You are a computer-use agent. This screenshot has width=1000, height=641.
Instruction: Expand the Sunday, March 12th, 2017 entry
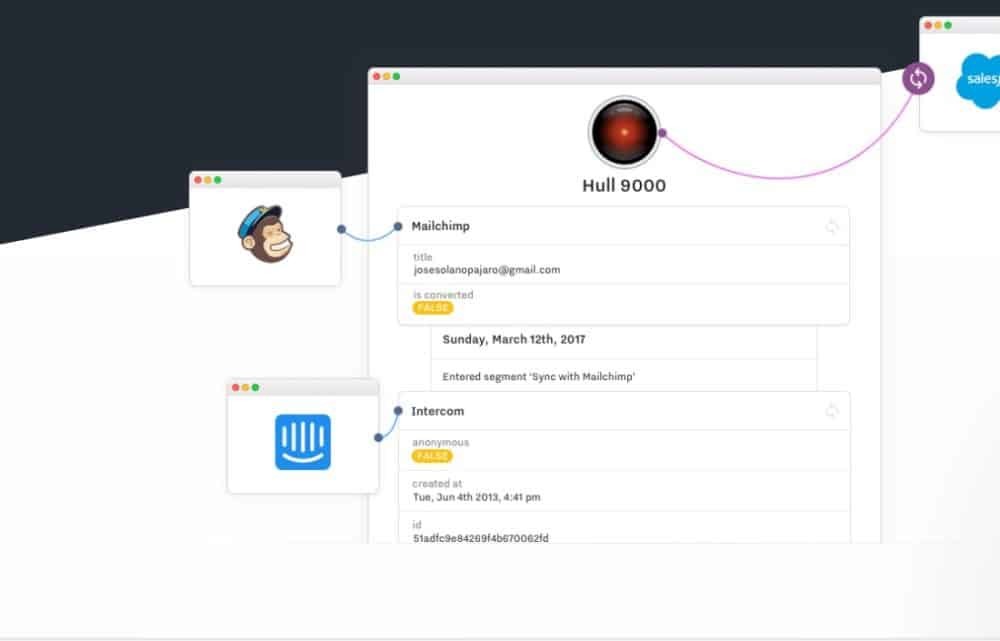(x=514, y=340)
